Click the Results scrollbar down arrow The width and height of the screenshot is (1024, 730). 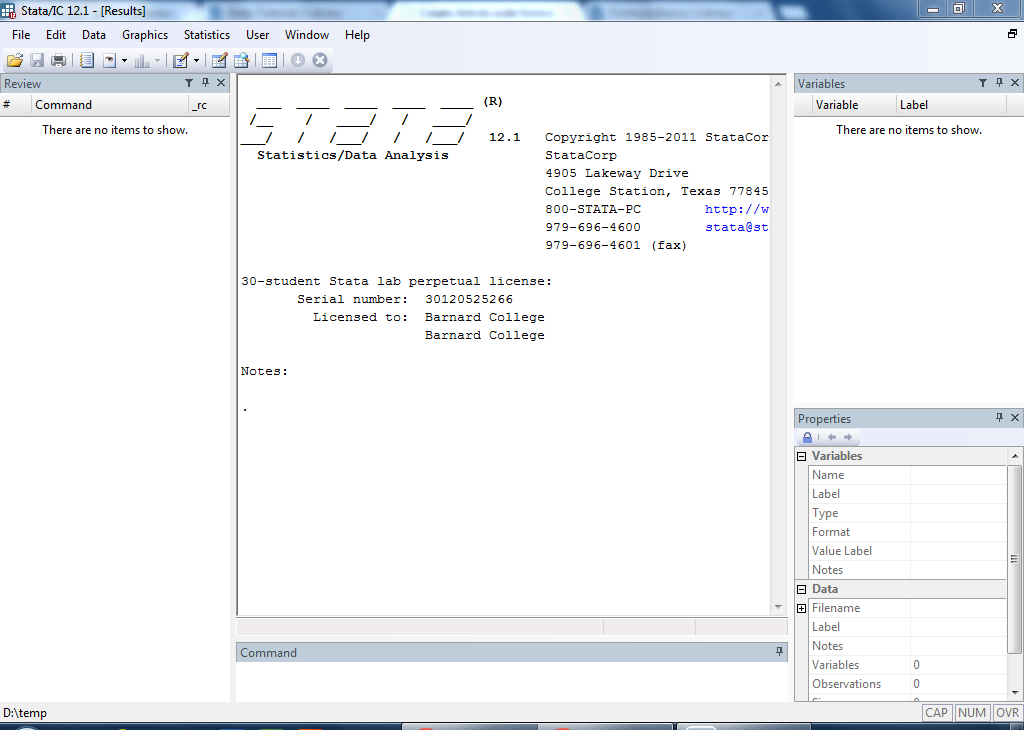[778, 607]
